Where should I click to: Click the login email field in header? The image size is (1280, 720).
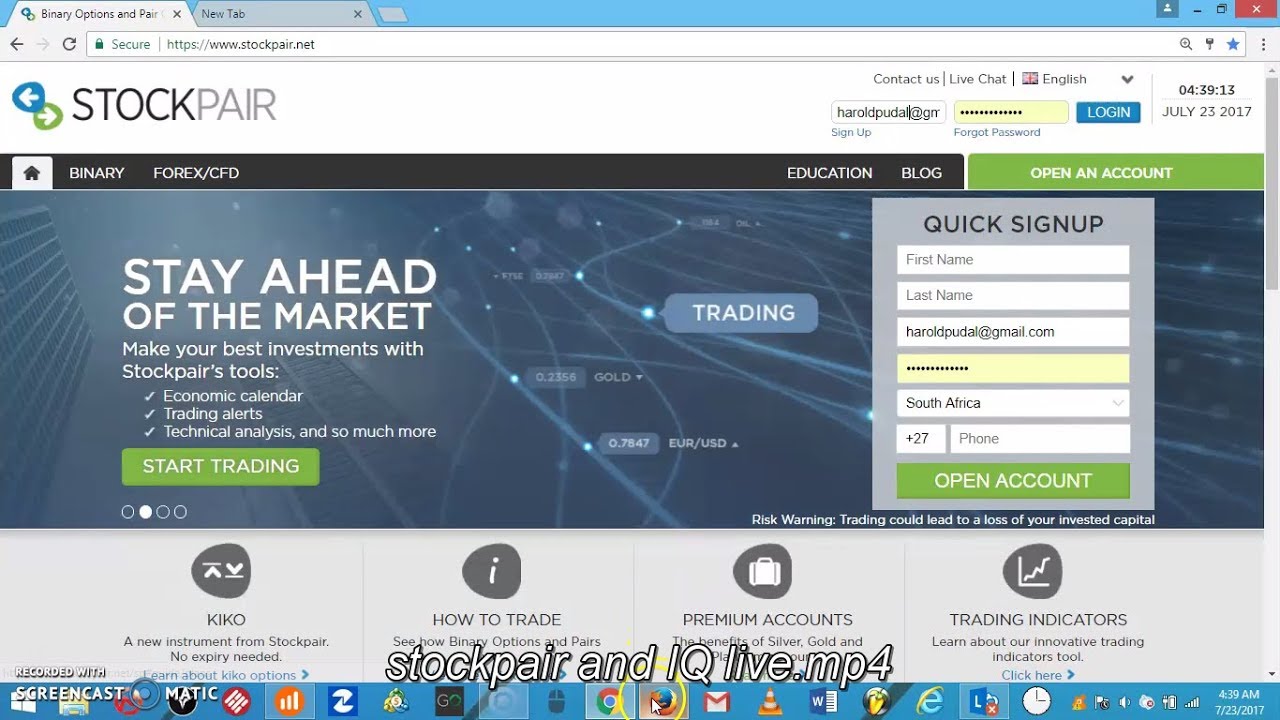pyautogui.click(x=888, y=112)
